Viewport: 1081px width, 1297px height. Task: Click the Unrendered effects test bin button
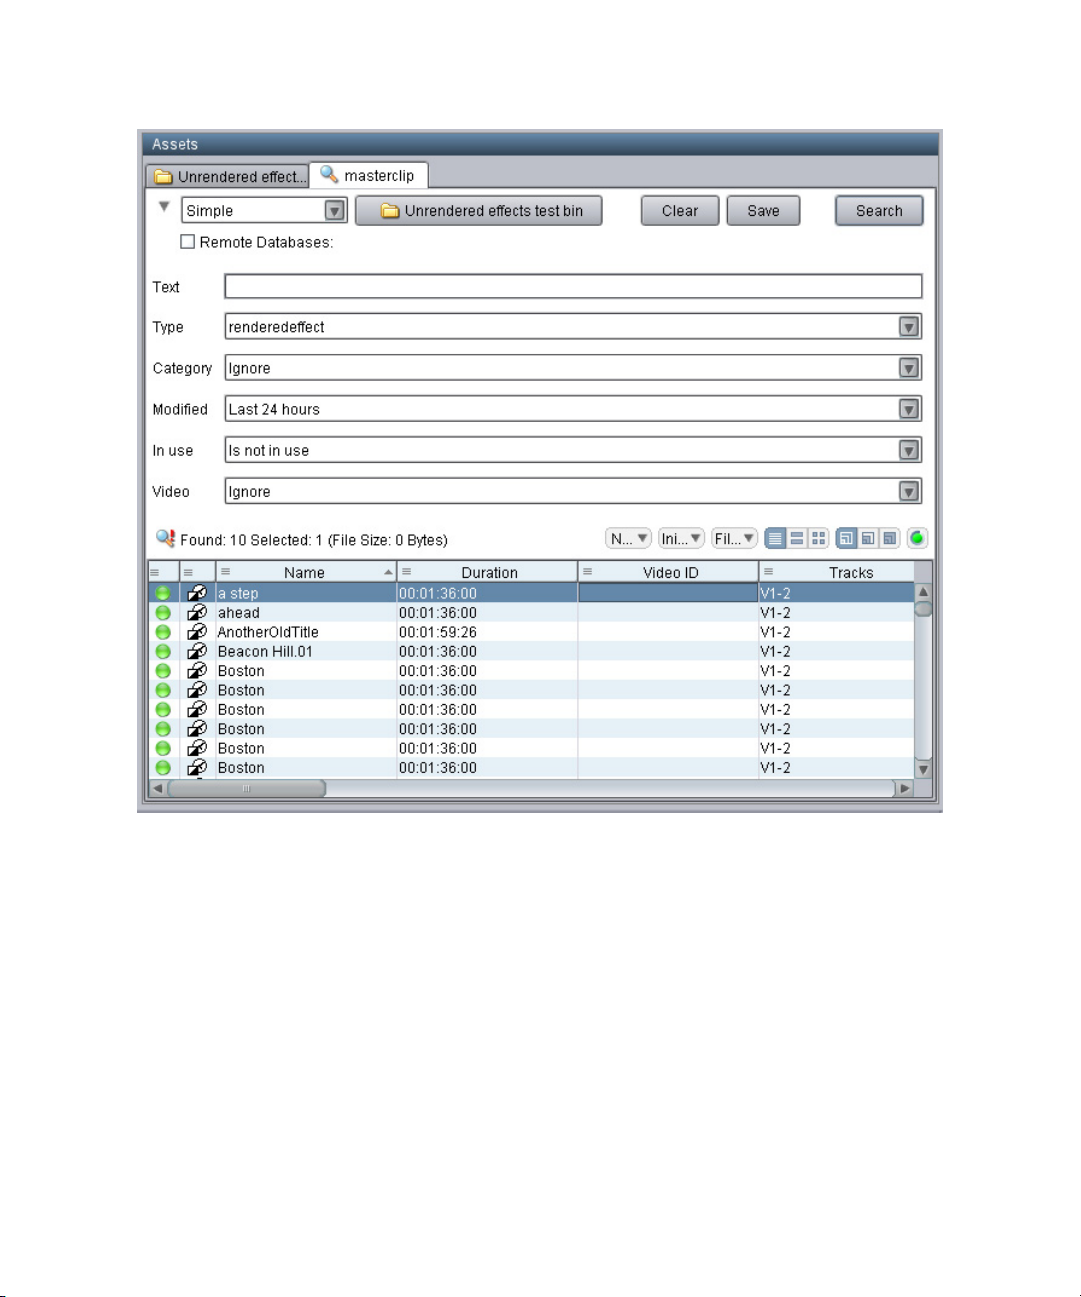479,211
